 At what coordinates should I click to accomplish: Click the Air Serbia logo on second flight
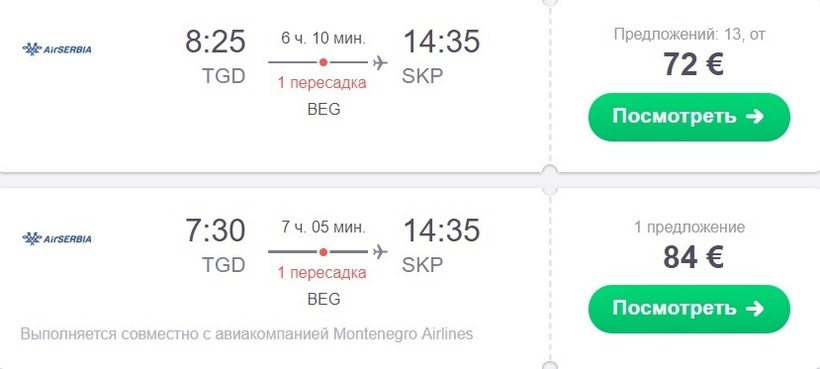(x=57, y=238)
